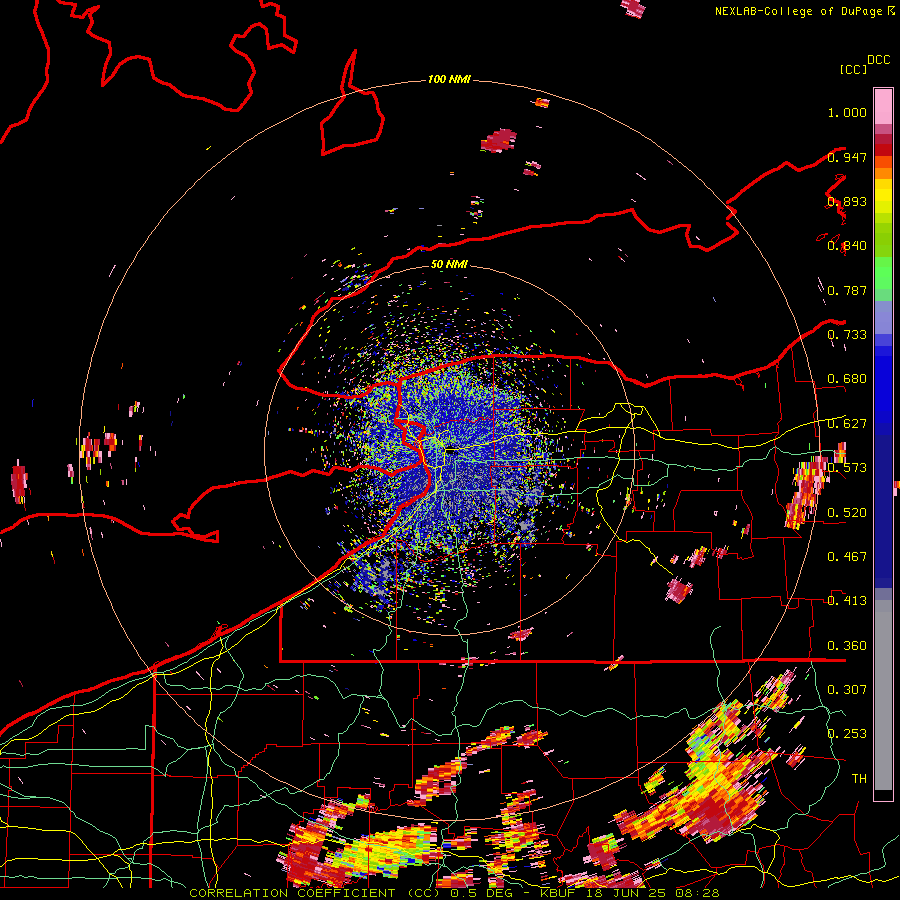Select the 0.840 value on the color scale
The width and height of the screenshot is (900, 900).
point(847,246)
